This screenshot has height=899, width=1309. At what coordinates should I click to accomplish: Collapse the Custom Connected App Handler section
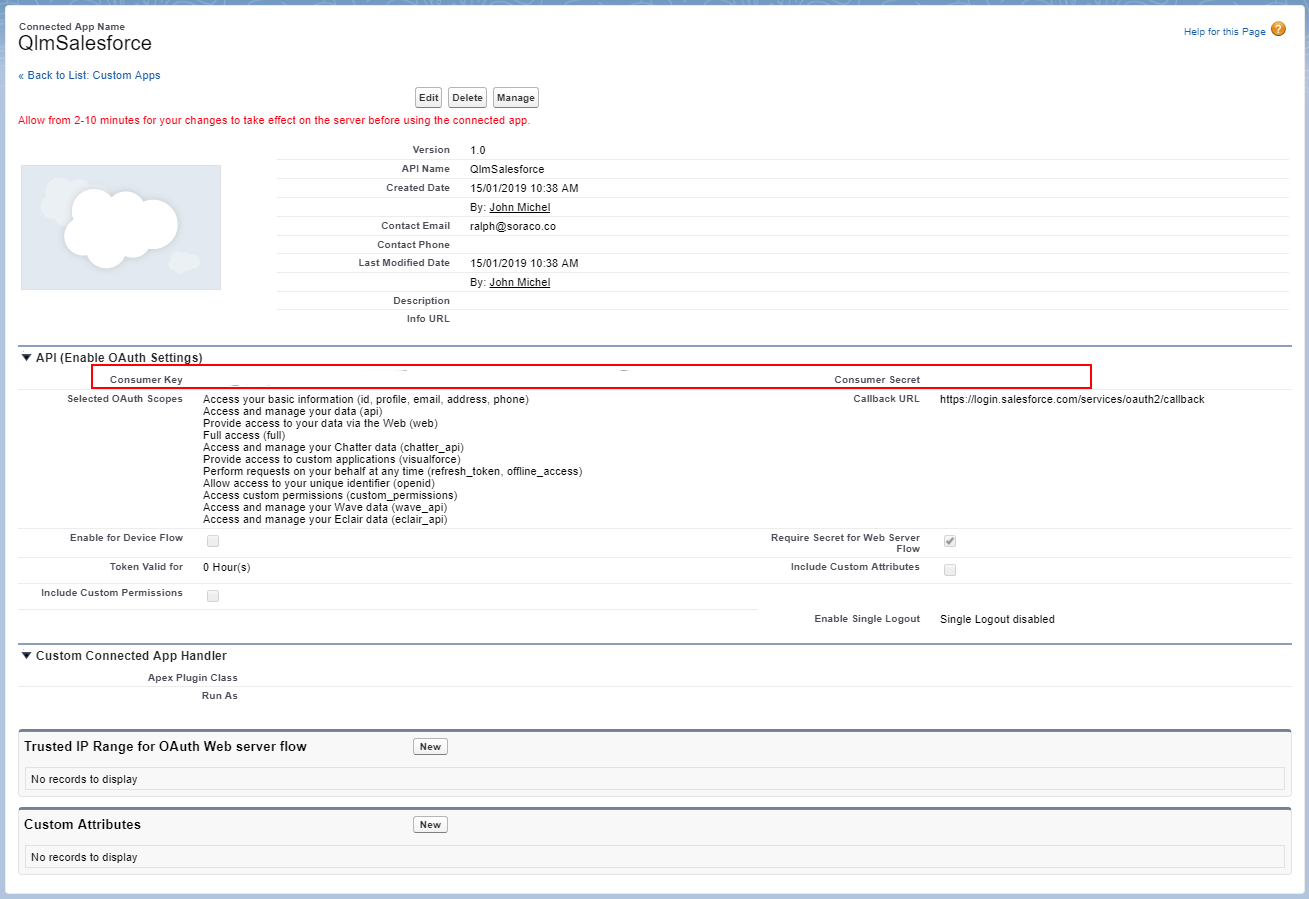(26, 656)
